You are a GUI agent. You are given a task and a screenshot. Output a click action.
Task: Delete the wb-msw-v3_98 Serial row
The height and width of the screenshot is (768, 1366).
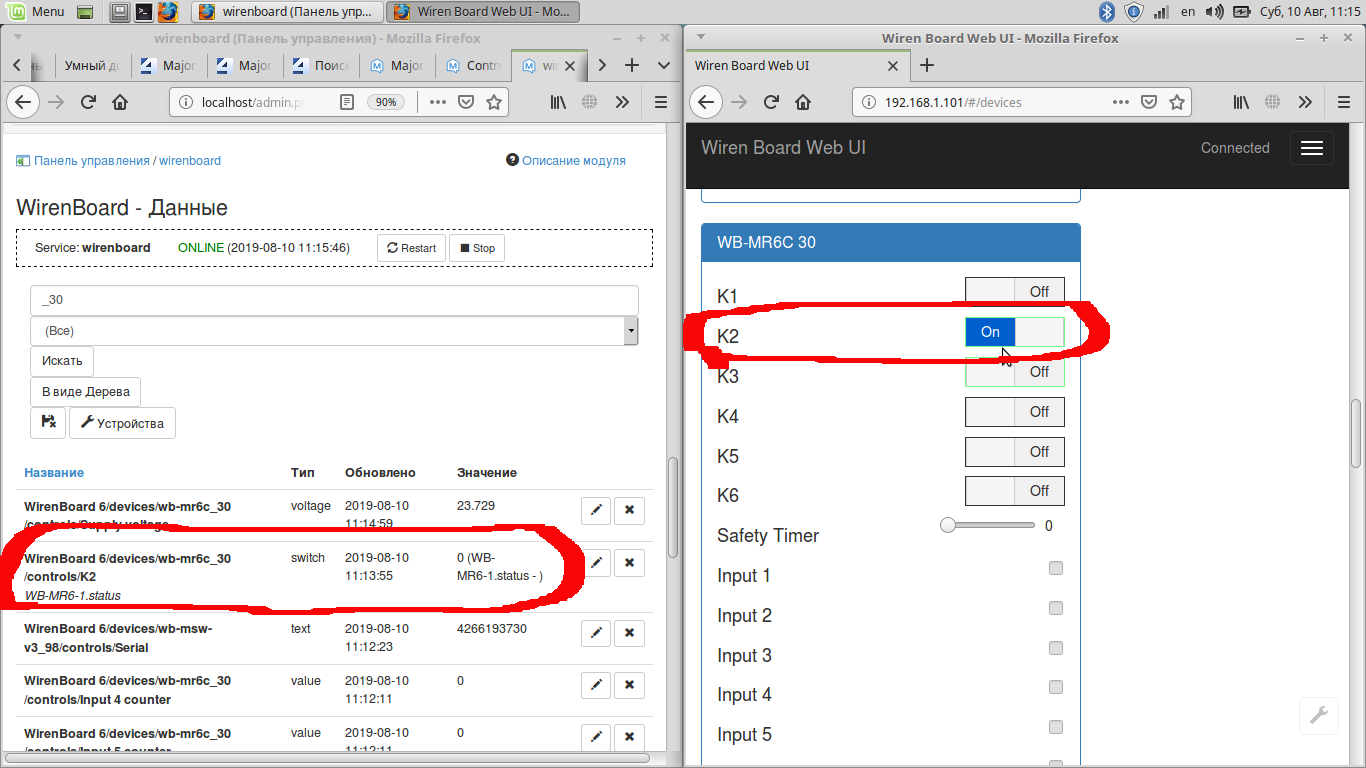[x=629, y=632]
